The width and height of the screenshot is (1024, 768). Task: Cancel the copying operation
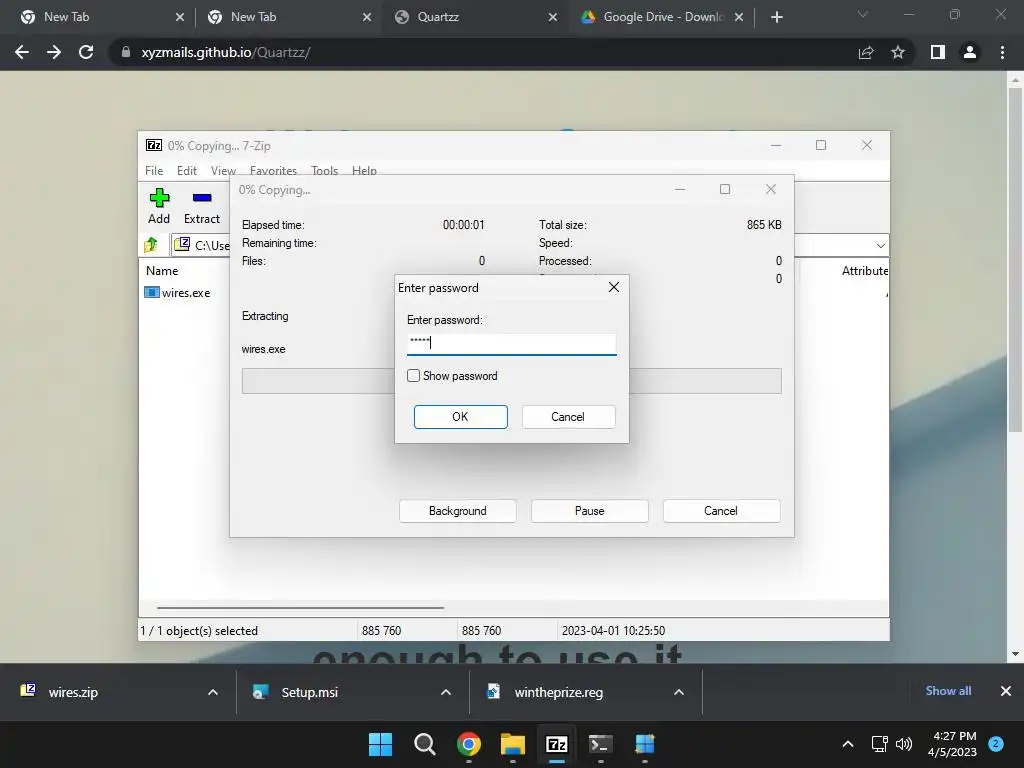coord(721,511)
